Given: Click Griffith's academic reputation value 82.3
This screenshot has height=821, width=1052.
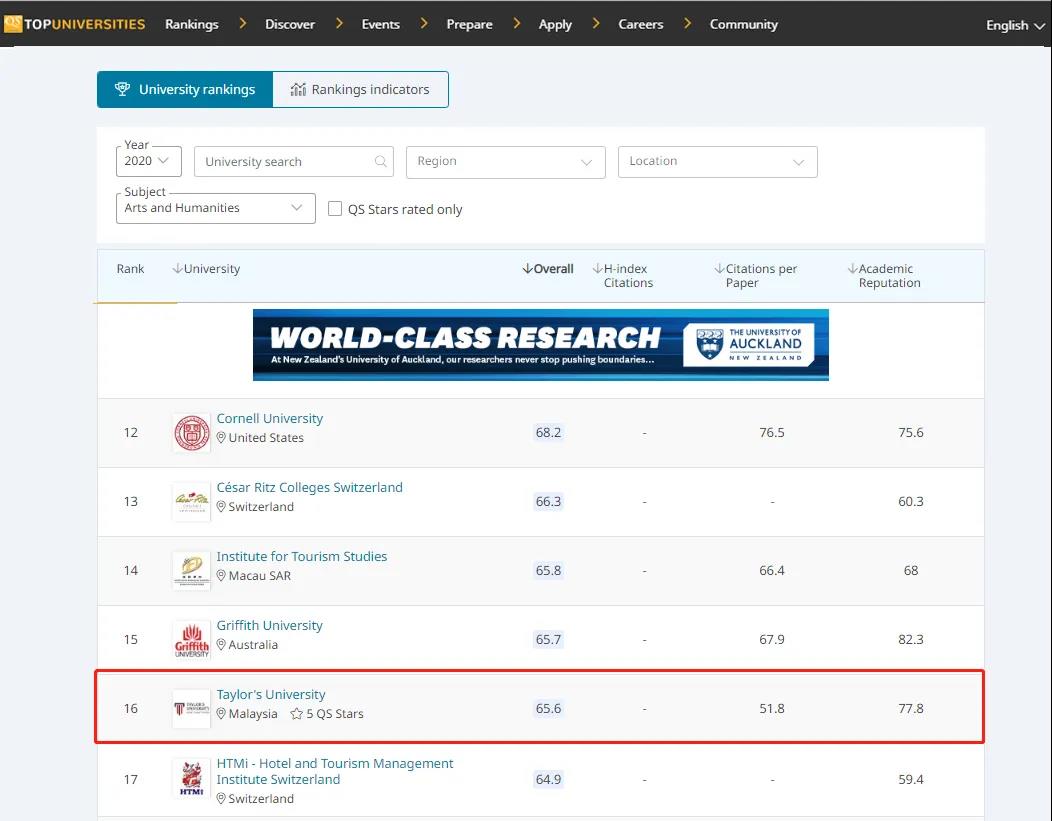Looking at the screenshot, I should (910, 640).
